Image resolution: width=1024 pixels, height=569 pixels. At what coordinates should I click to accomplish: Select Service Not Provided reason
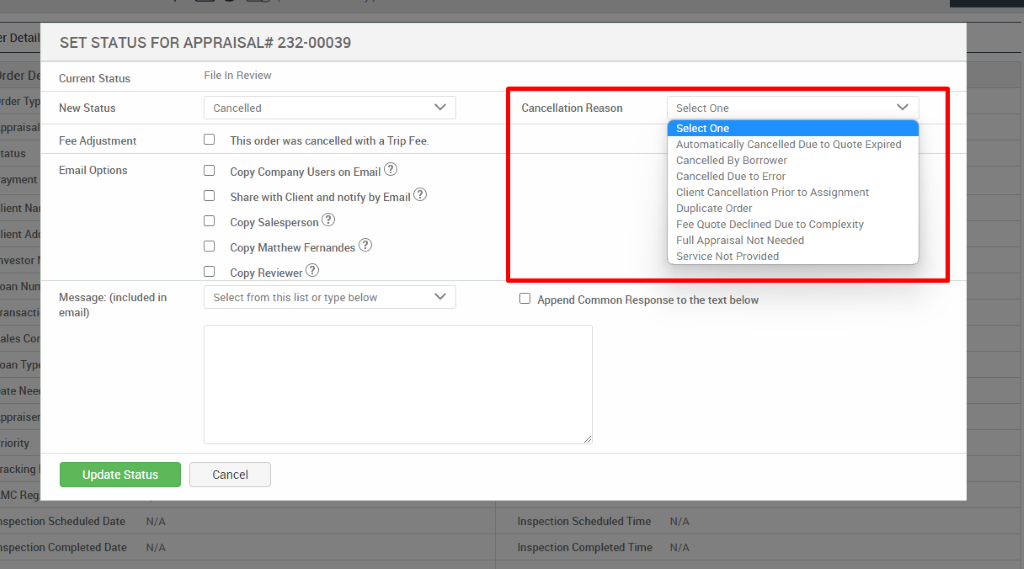click(x=793, y=256)
